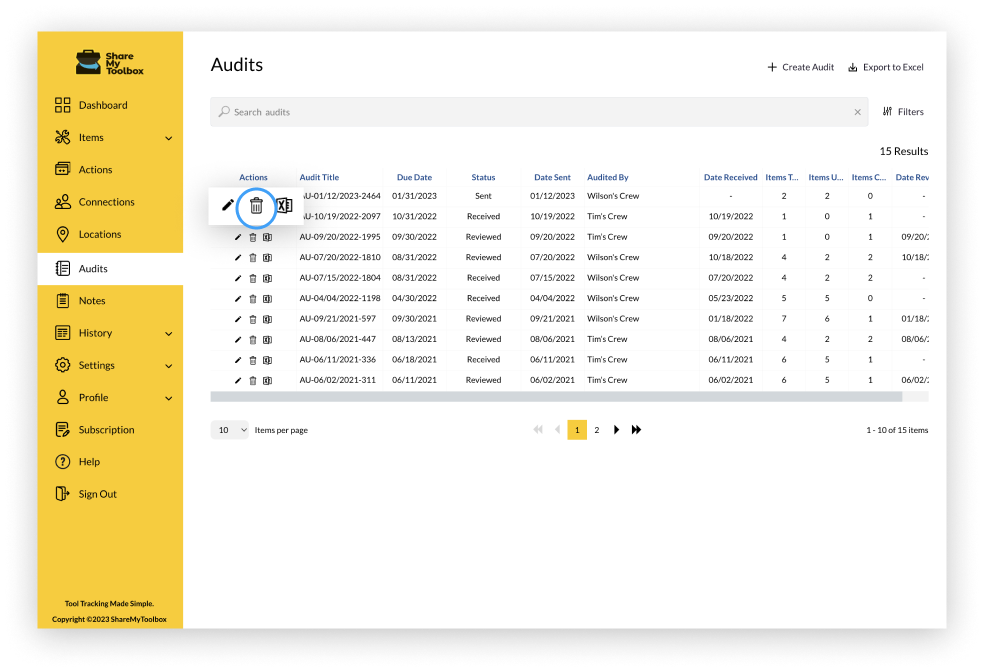Open the History sidebar menu
The height and width of the screenshot is (672, 985).
170,332
